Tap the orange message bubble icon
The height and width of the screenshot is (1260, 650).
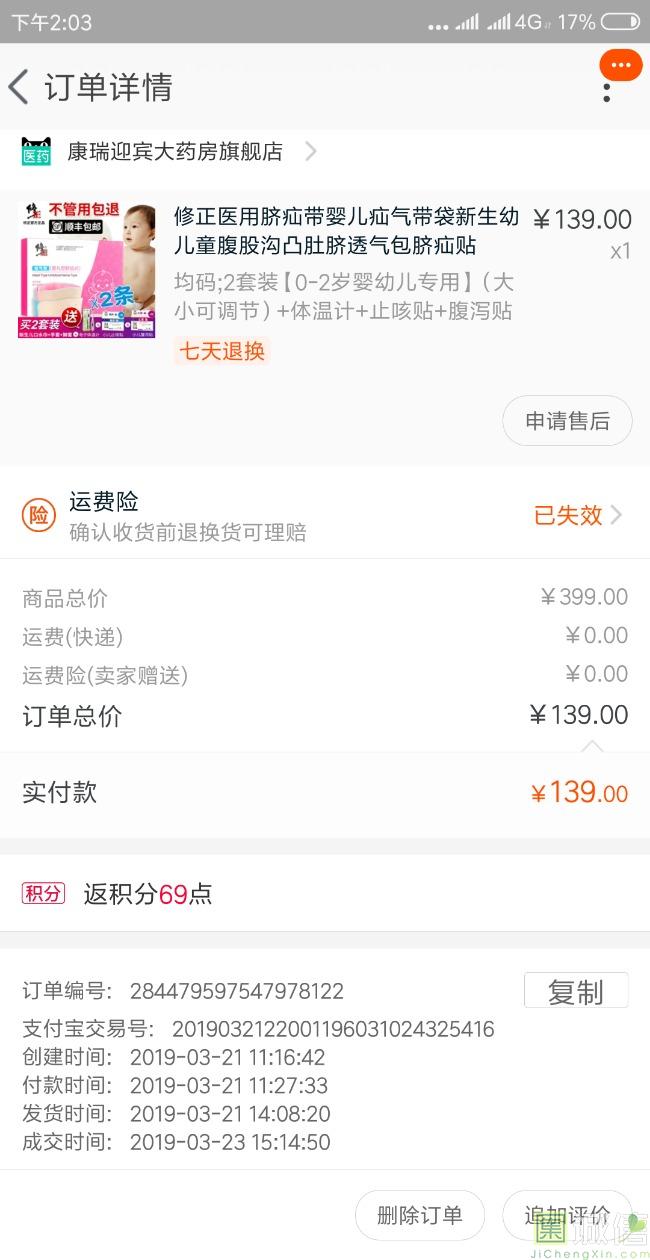point(620,65)
